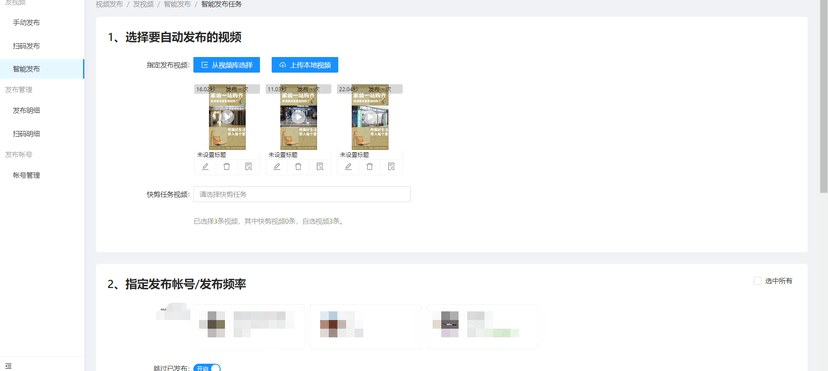Click the 发布管理 group label in sidebar
828x371 pixels.
pyautogui.click(x=19, y=90)
